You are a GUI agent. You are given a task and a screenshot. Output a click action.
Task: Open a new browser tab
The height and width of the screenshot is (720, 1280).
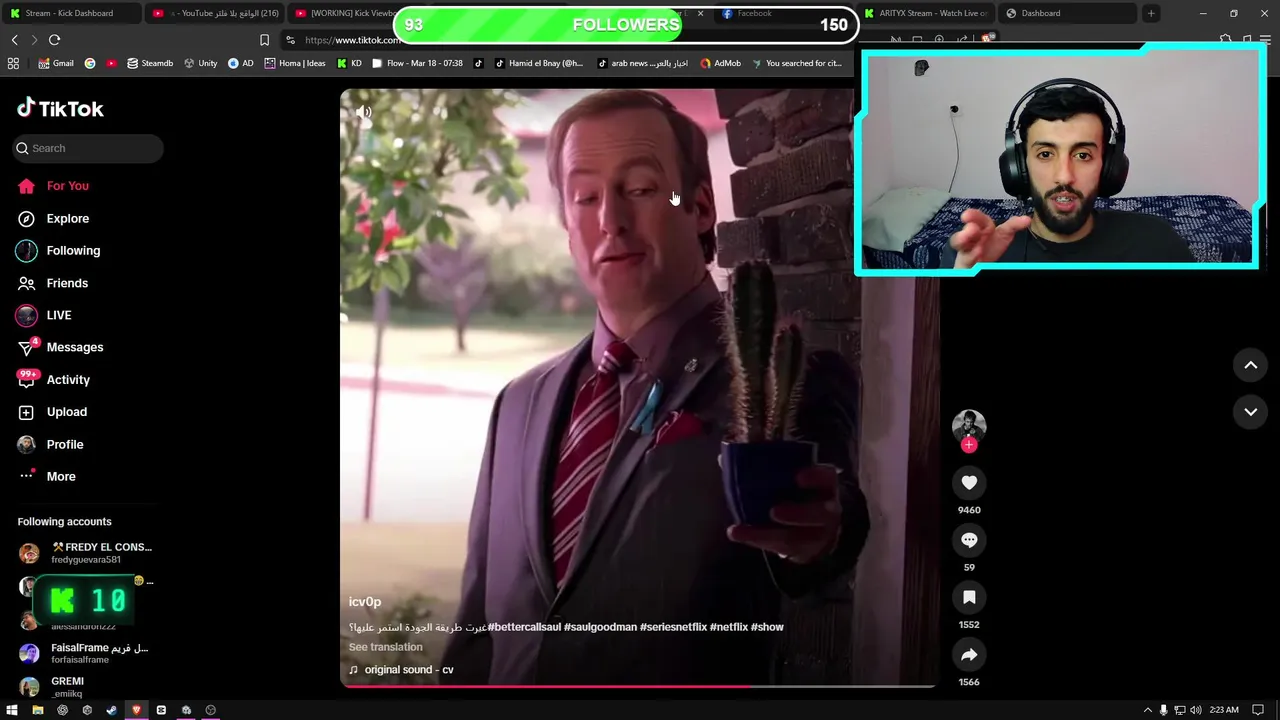pyautogui.click(x=1151, y=13)
